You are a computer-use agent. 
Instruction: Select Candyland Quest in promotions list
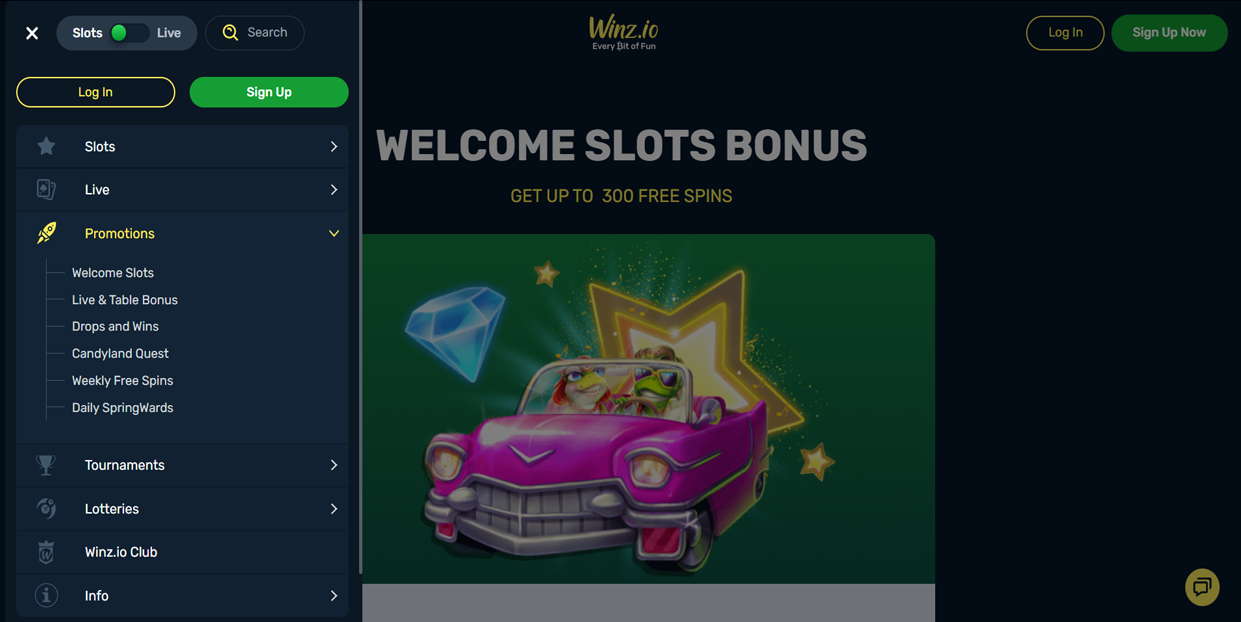coord(120,353)
